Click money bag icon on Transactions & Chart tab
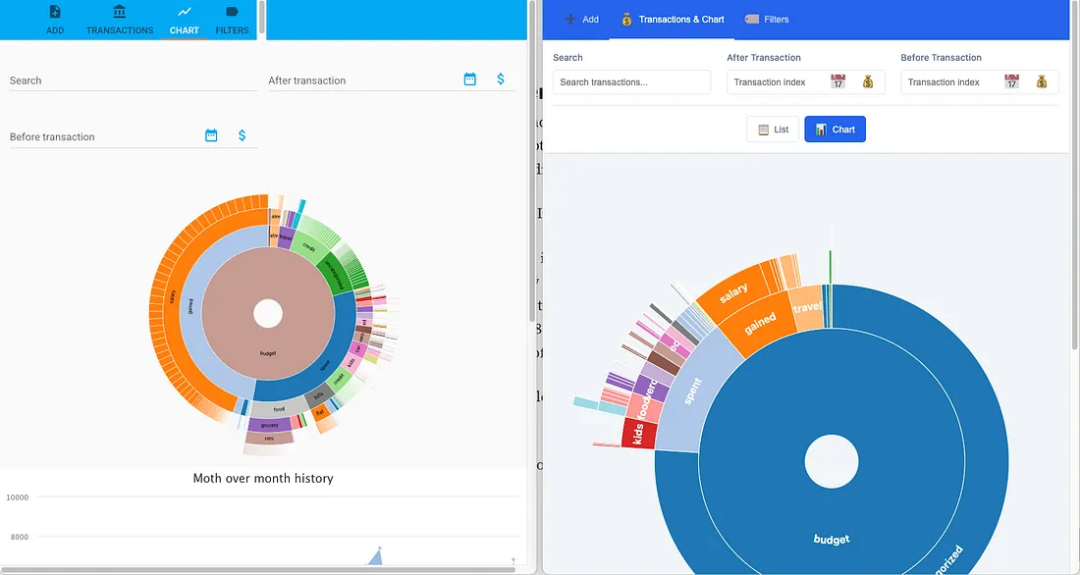This screenshot has width=1080, height=575. pos(627,19)
